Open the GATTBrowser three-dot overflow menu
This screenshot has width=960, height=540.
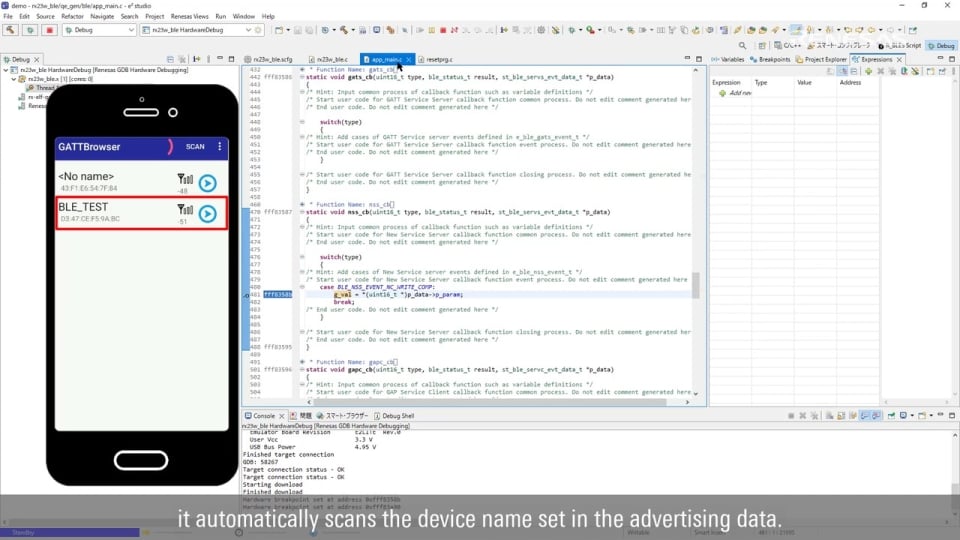(220, 147)
